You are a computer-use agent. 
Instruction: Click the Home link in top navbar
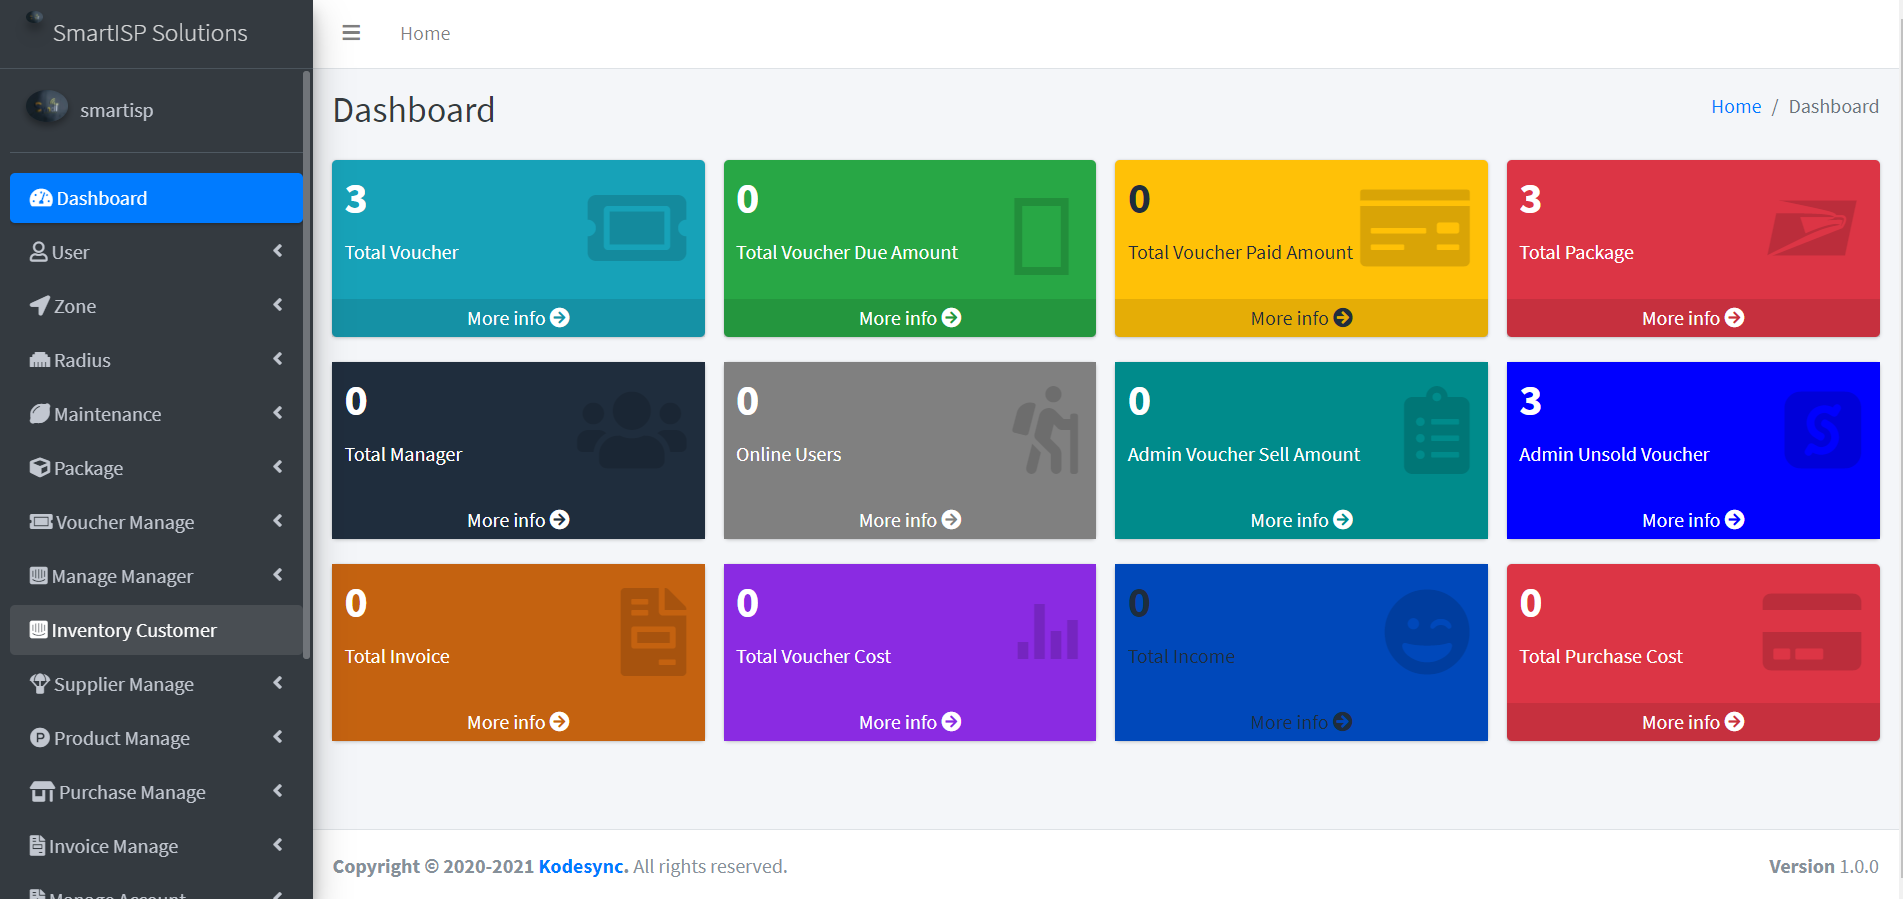click(x=425, y=33)
